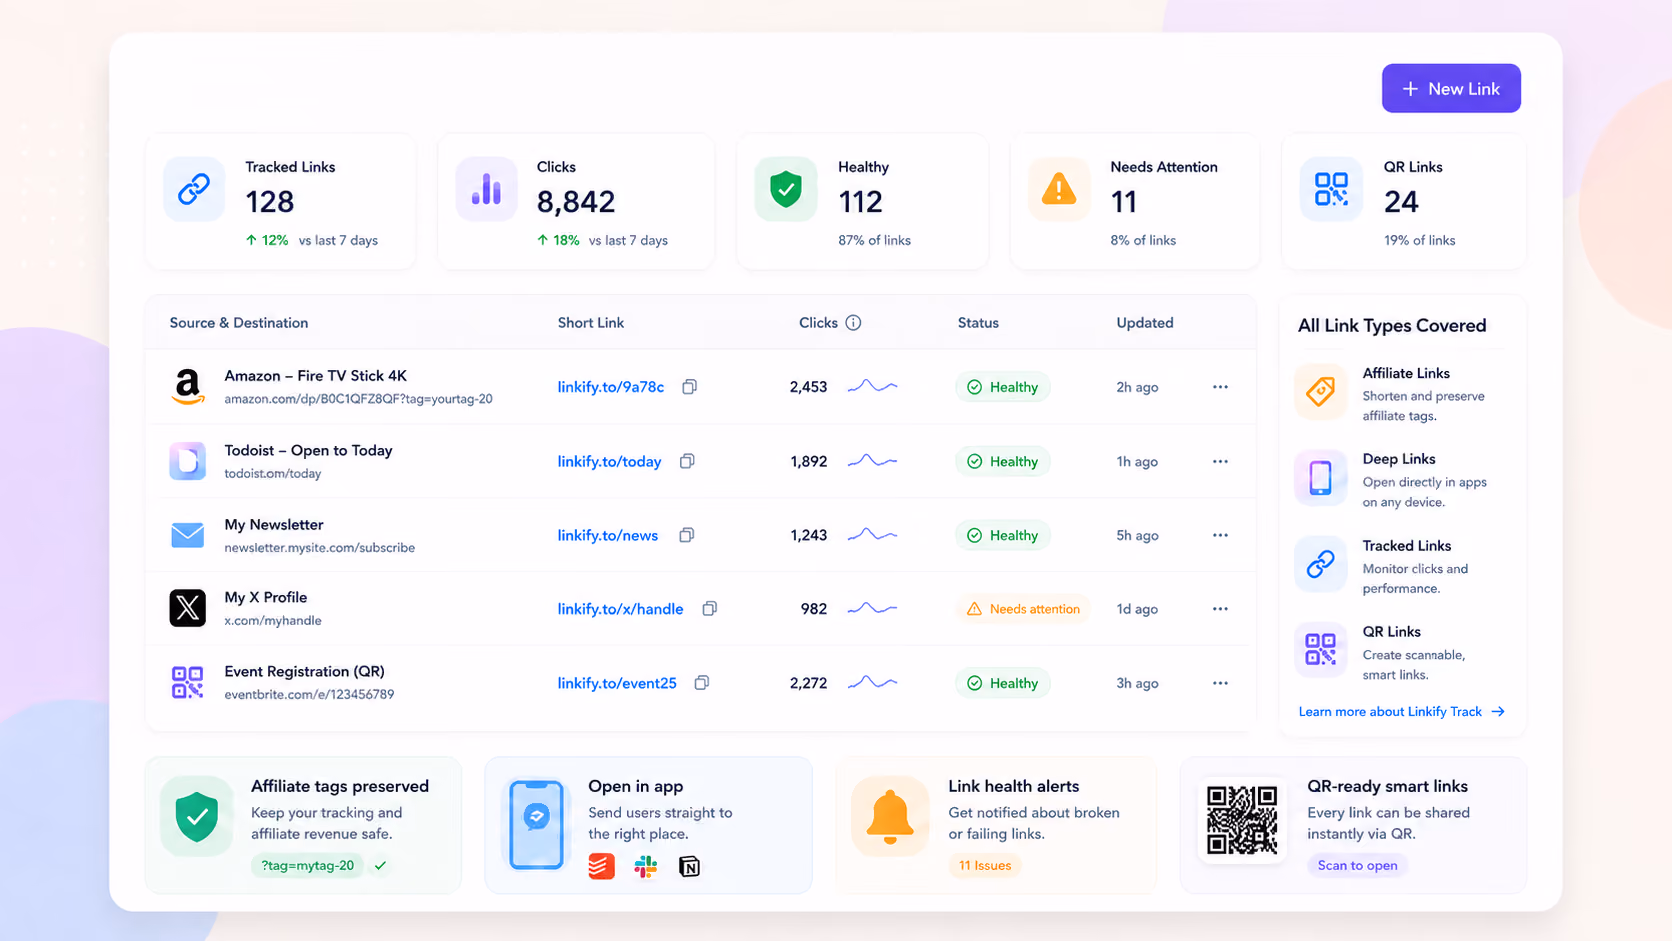Click the Slack icon under Open in app
Screen dimensions: 1672x941
pyautogui.click(x=646, y=866)
